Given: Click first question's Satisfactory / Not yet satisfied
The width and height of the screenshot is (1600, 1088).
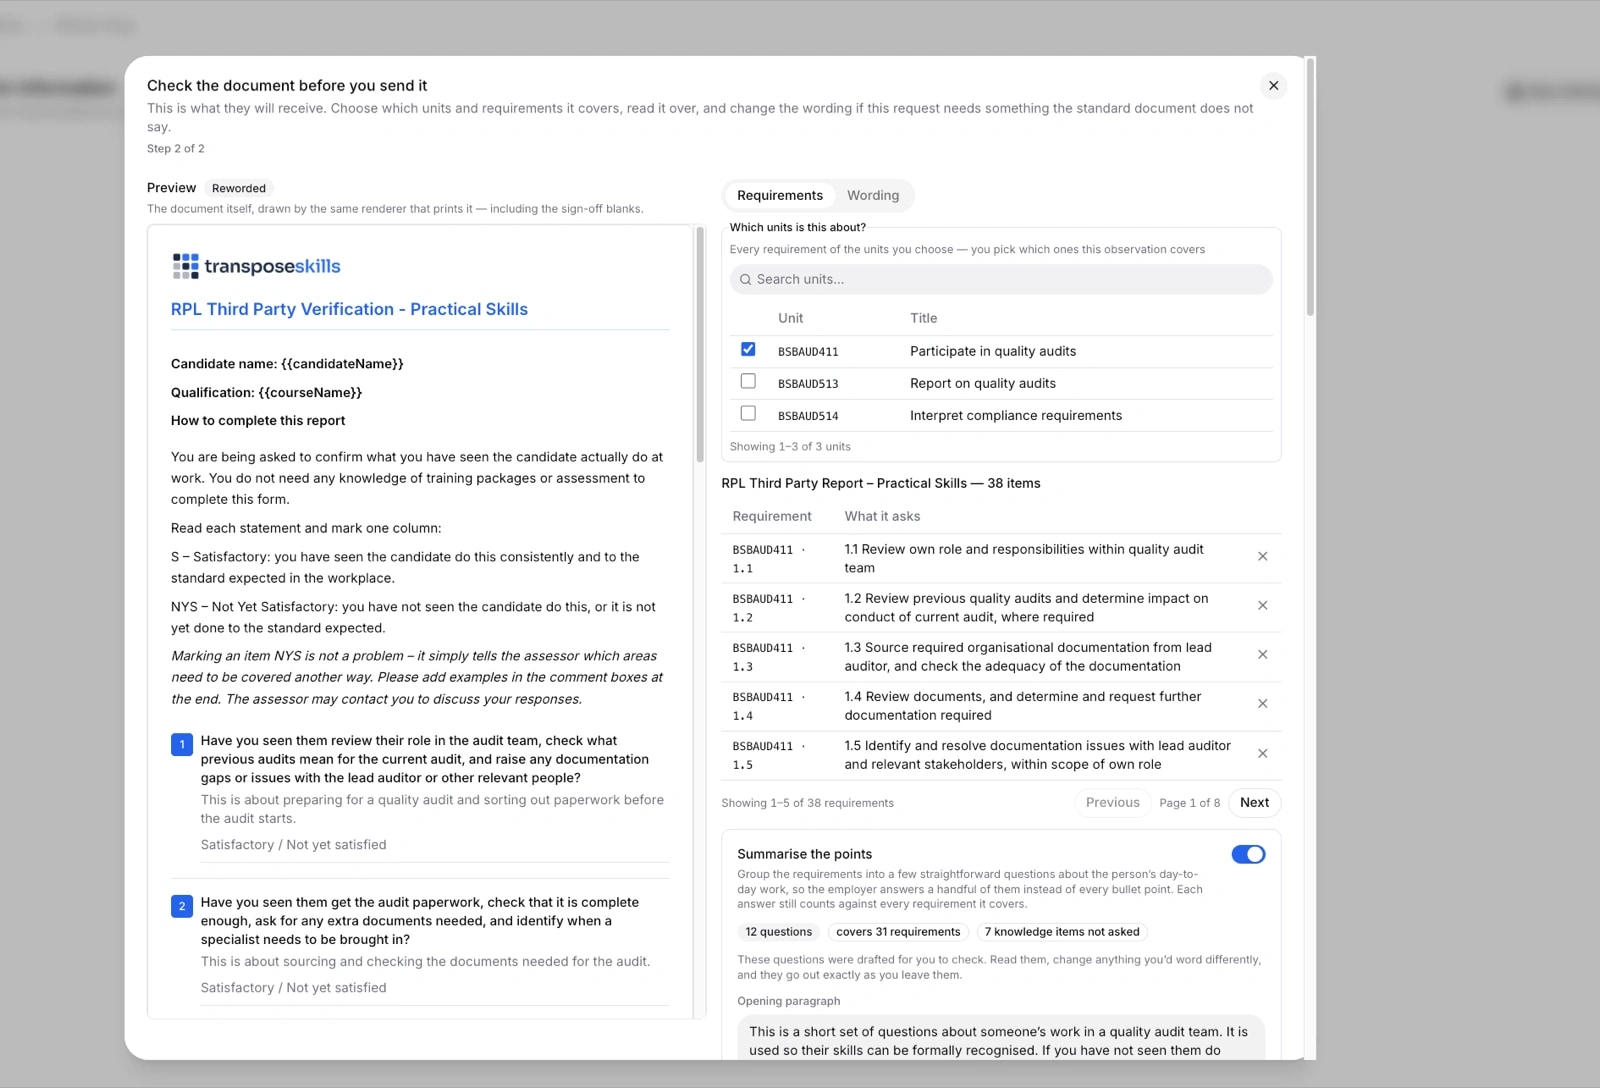Looking at the screenshot, I should click(293, 845).
